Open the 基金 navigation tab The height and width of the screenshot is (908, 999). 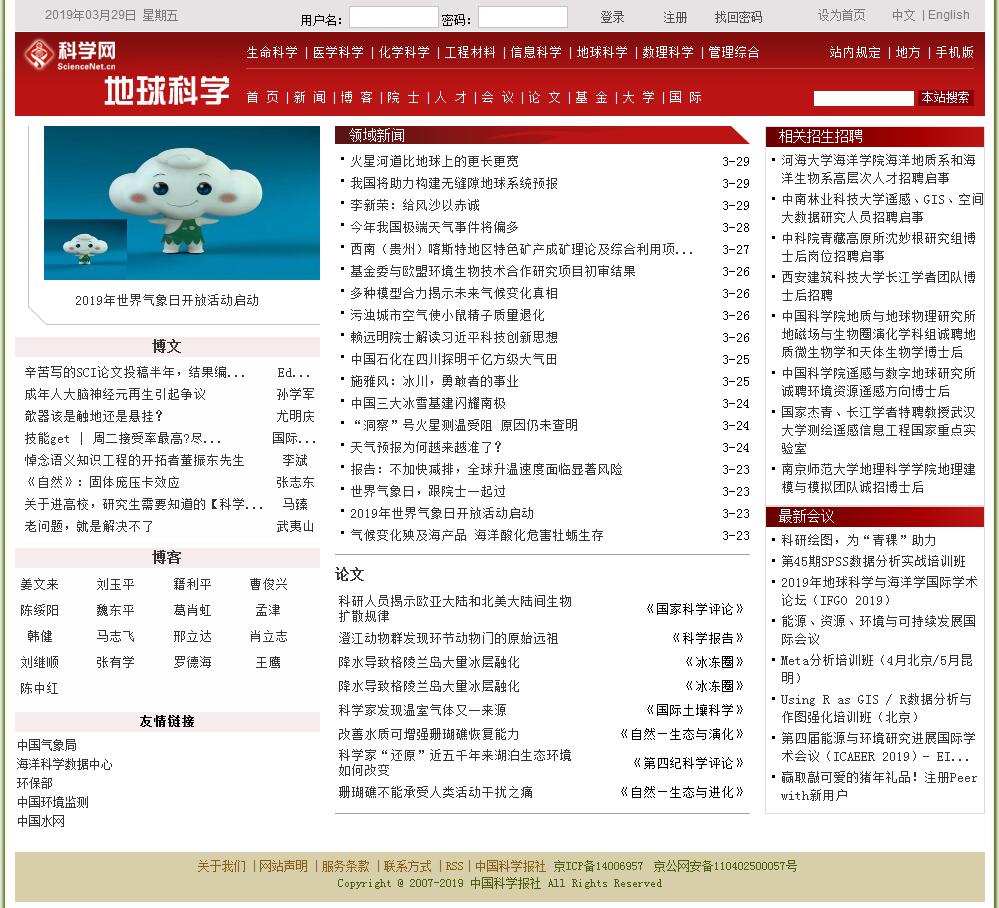tap(591, 97)
